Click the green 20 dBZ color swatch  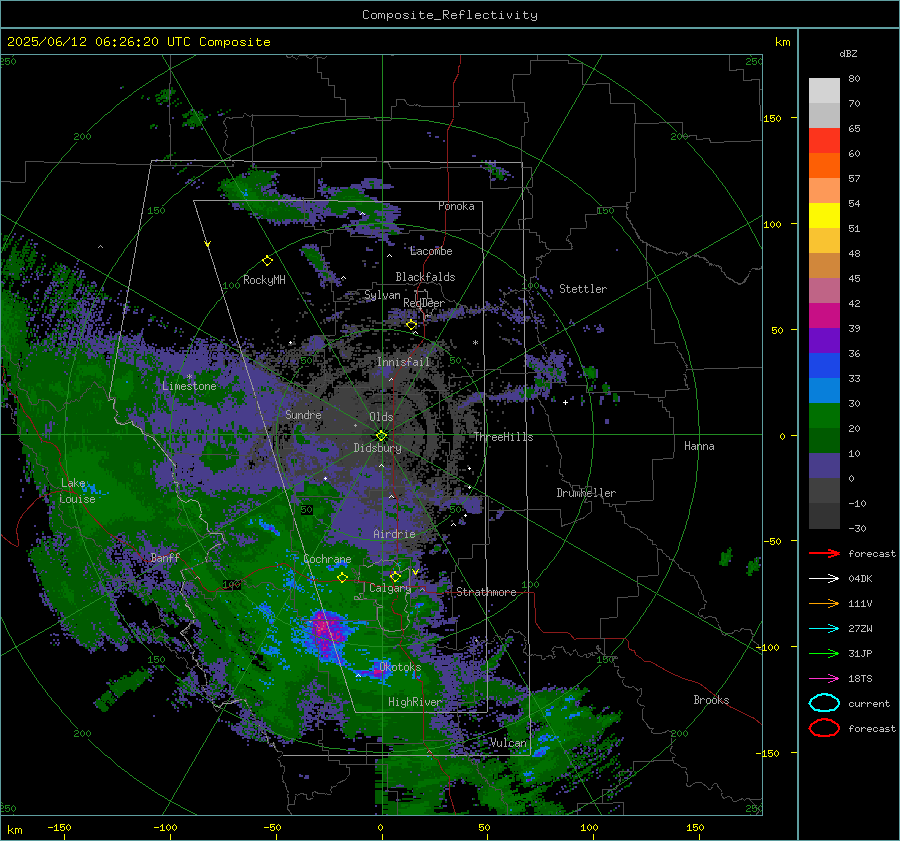coord(824,416)
